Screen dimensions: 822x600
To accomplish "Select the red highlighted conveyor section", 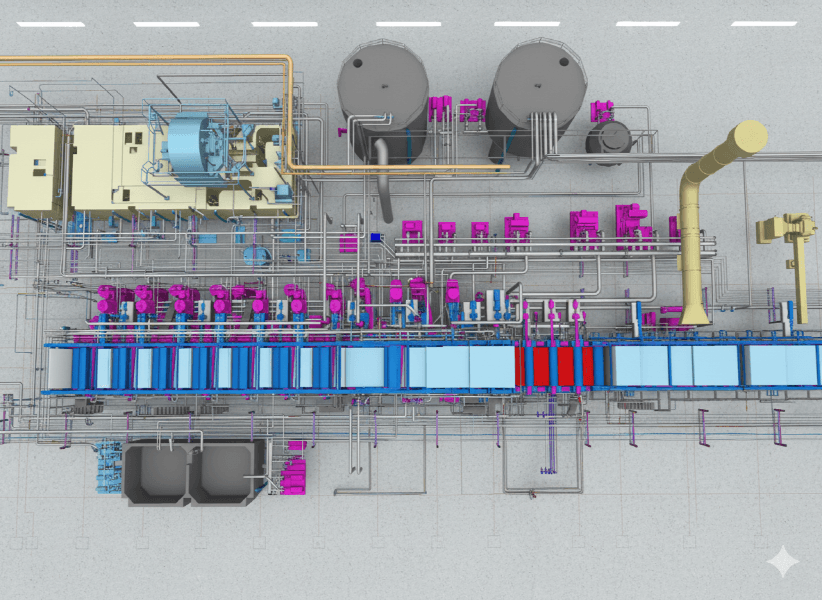I will (555, 366).
